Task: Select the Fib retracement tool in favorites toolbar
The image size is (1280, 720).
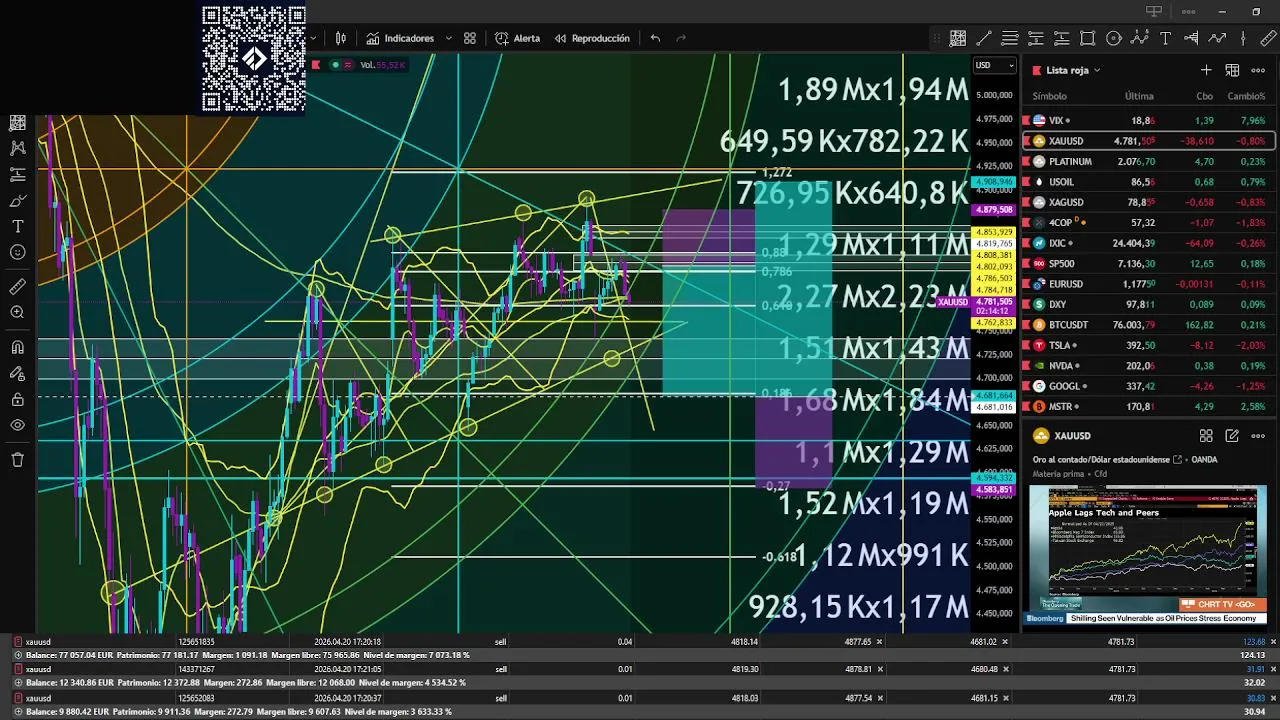Action: [1010, 38]
